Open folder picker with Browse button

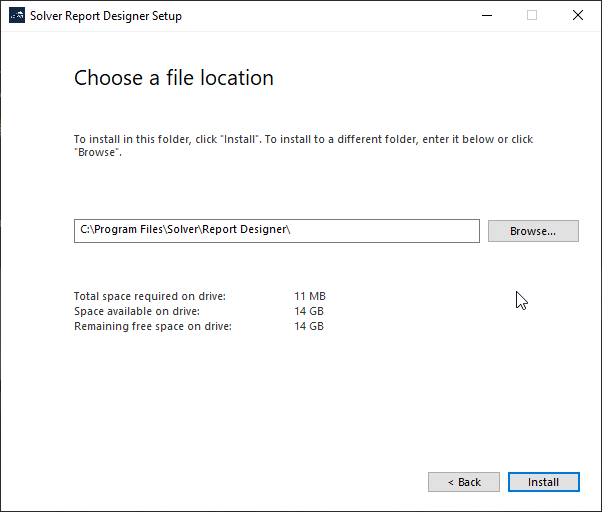533,231
